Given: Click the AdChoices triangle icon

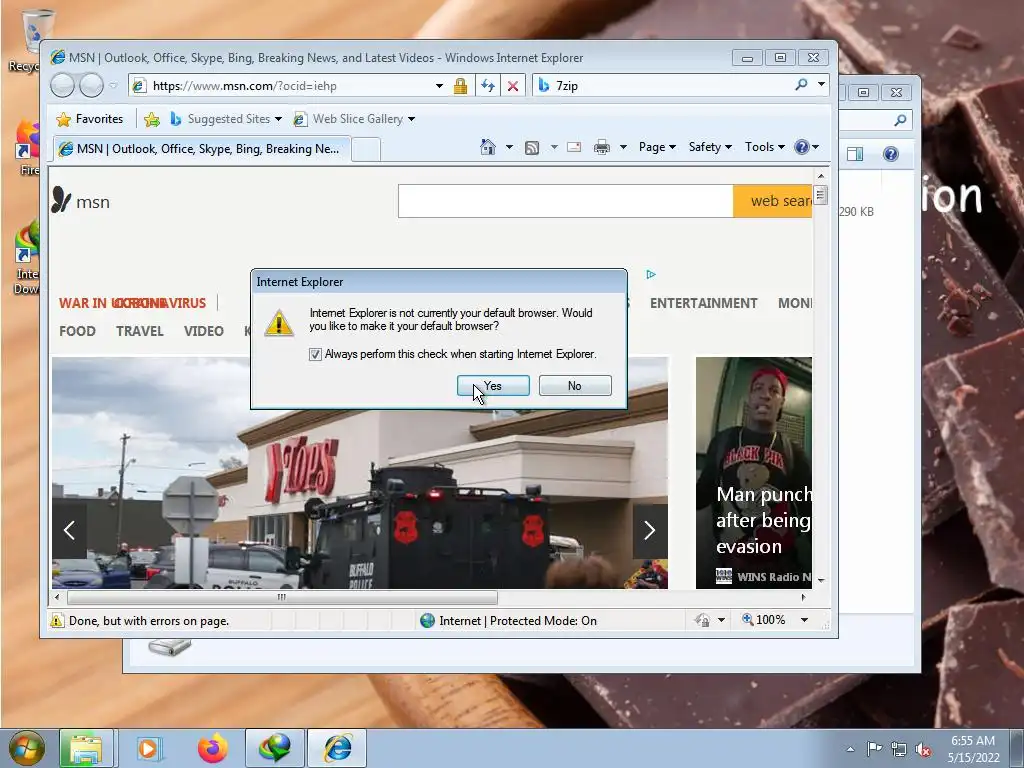Looking at the screenshot, I should tap(651, 274).
